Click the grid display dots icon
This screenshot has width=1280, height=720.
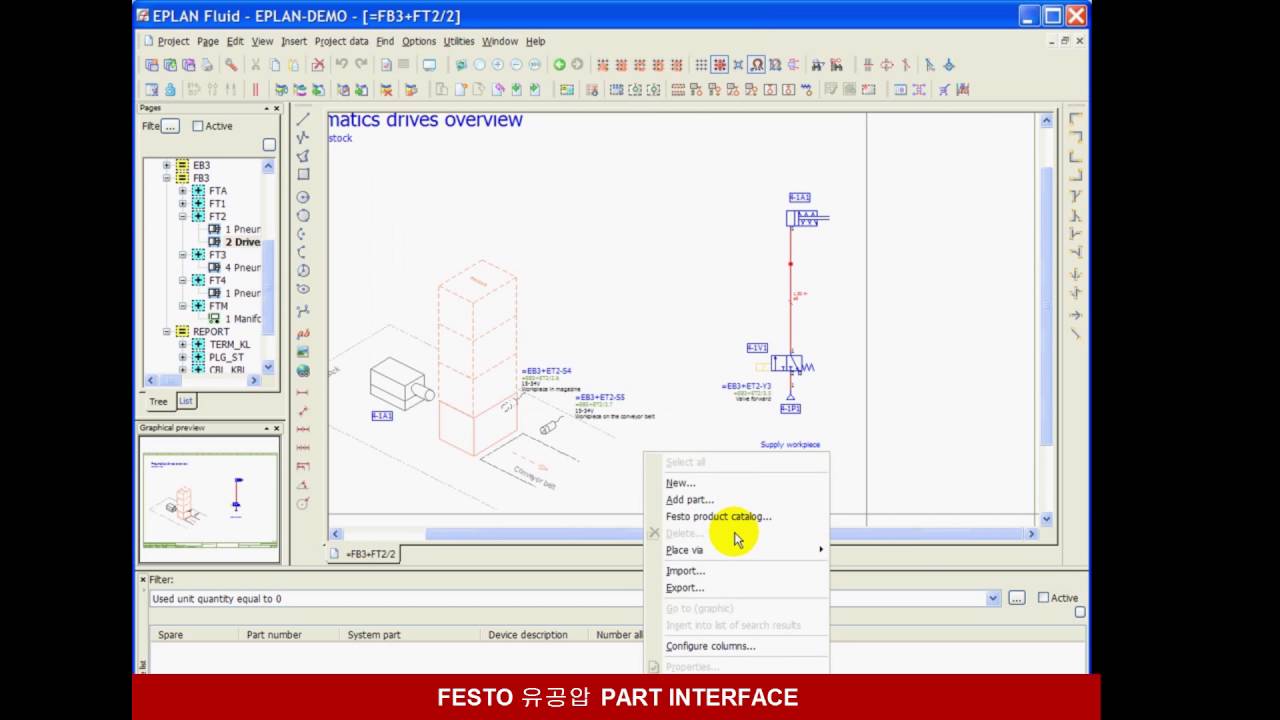pyautogui.click(x=701, y=65)
